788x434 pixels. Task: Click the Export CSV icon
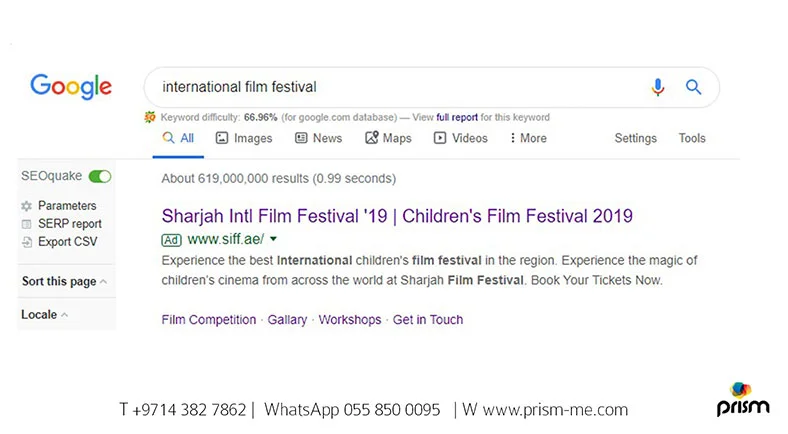click(x=27, y=242)
